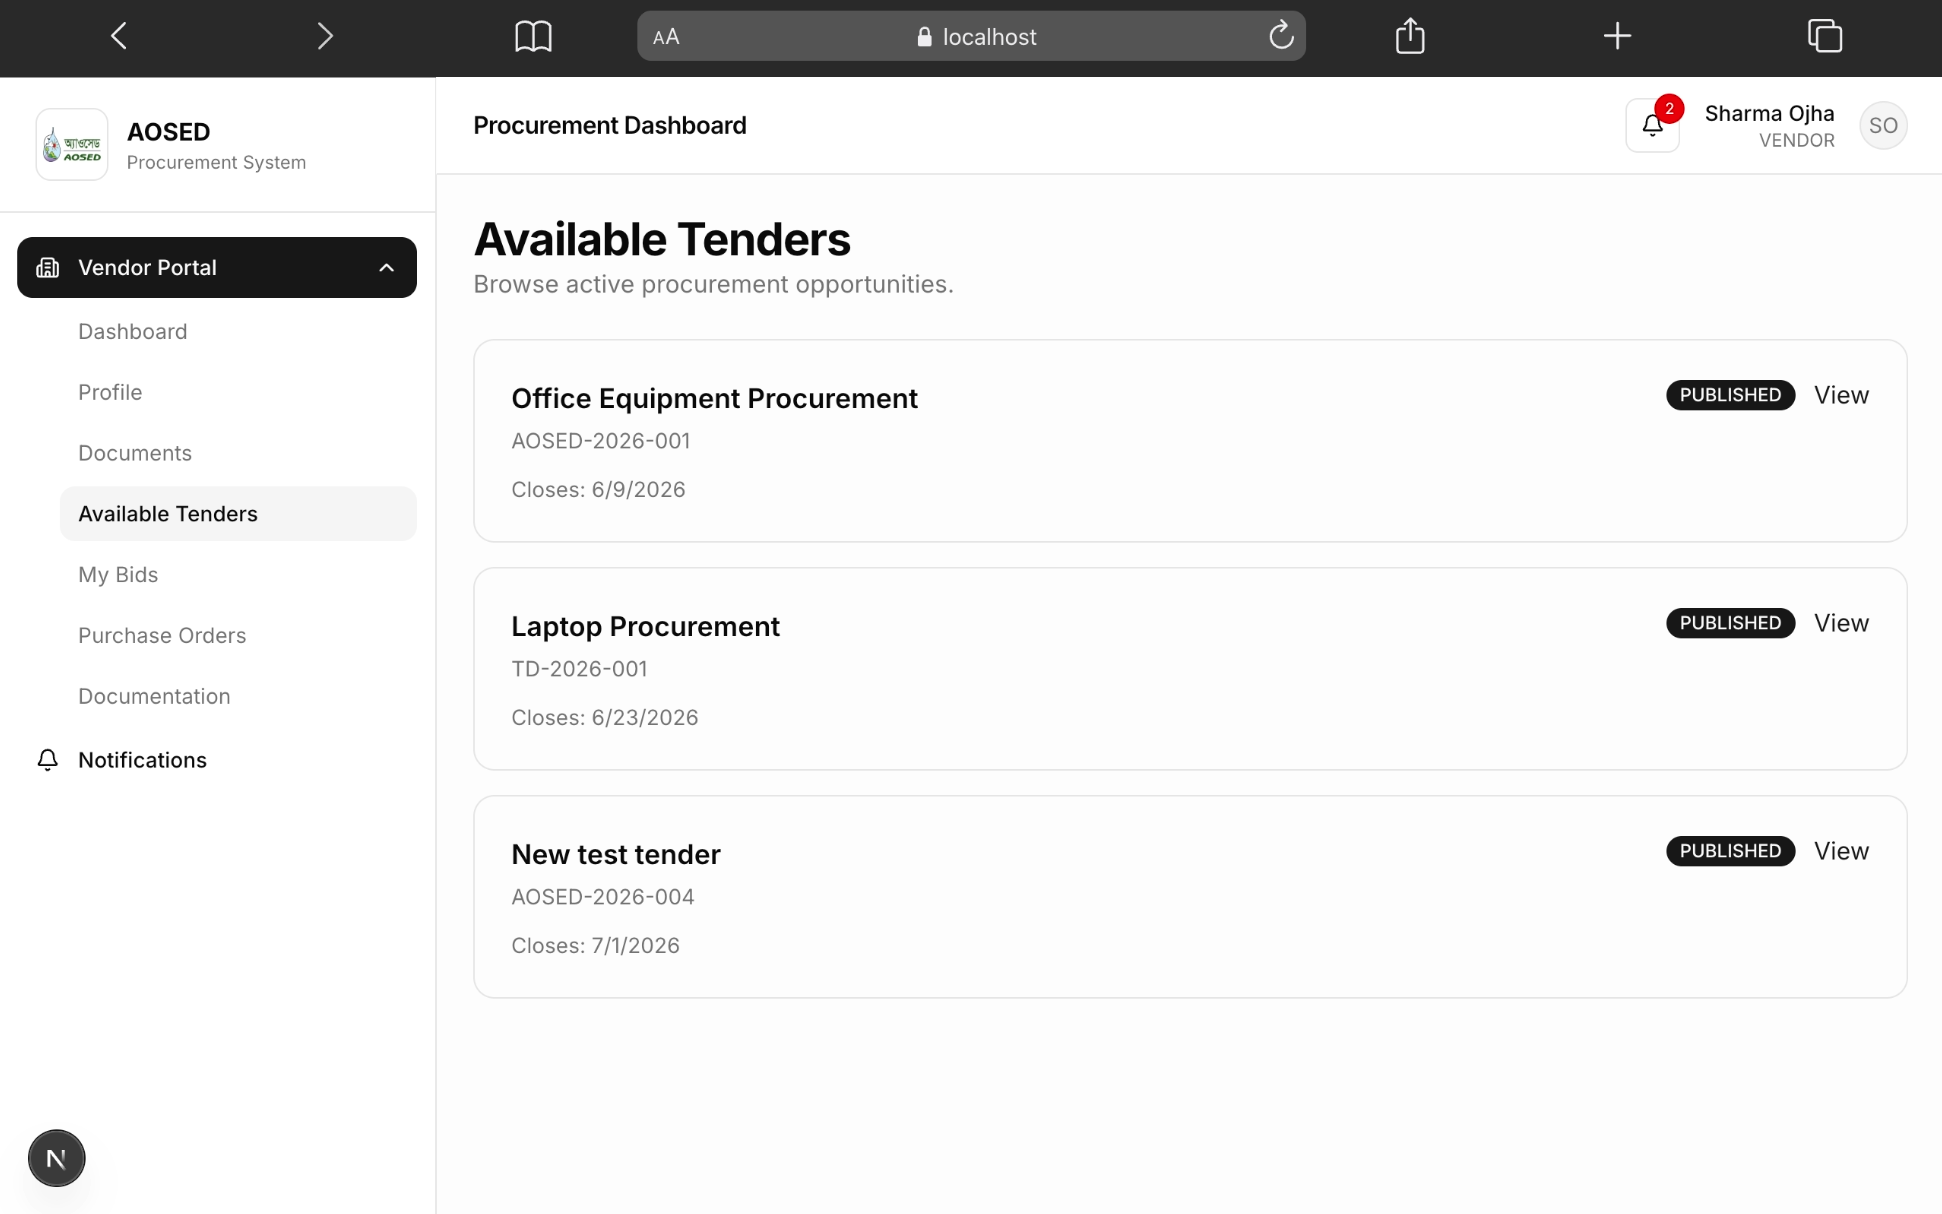Click tender number AOSED-2026-001
Screen dimensions: 1942x1214
601,442
